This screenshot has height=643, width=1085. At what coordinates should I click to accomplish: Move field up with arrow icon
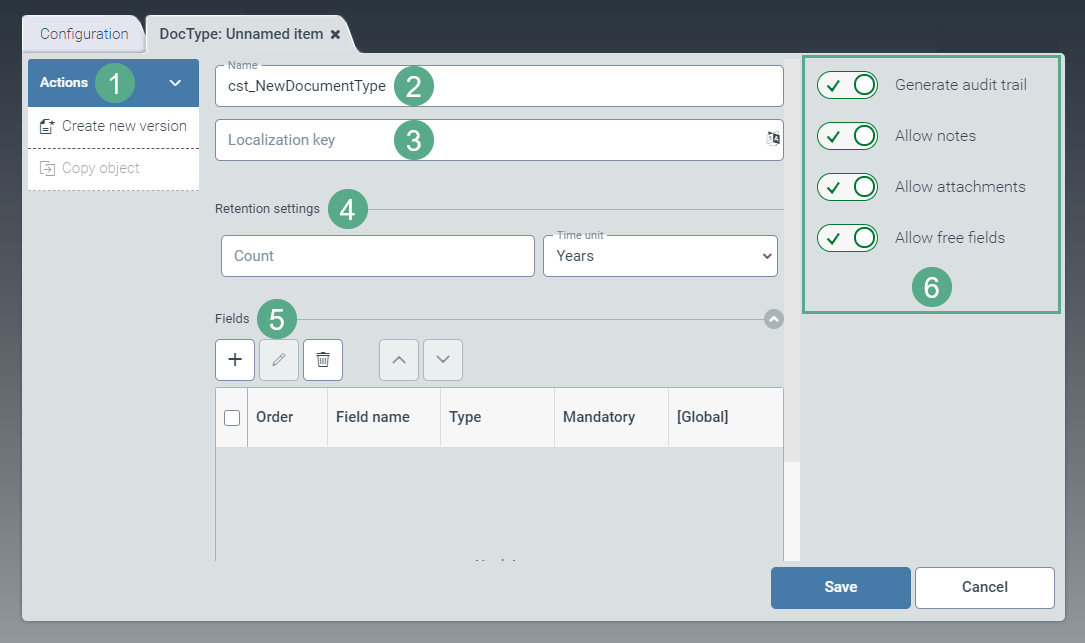tap(399, 360)
